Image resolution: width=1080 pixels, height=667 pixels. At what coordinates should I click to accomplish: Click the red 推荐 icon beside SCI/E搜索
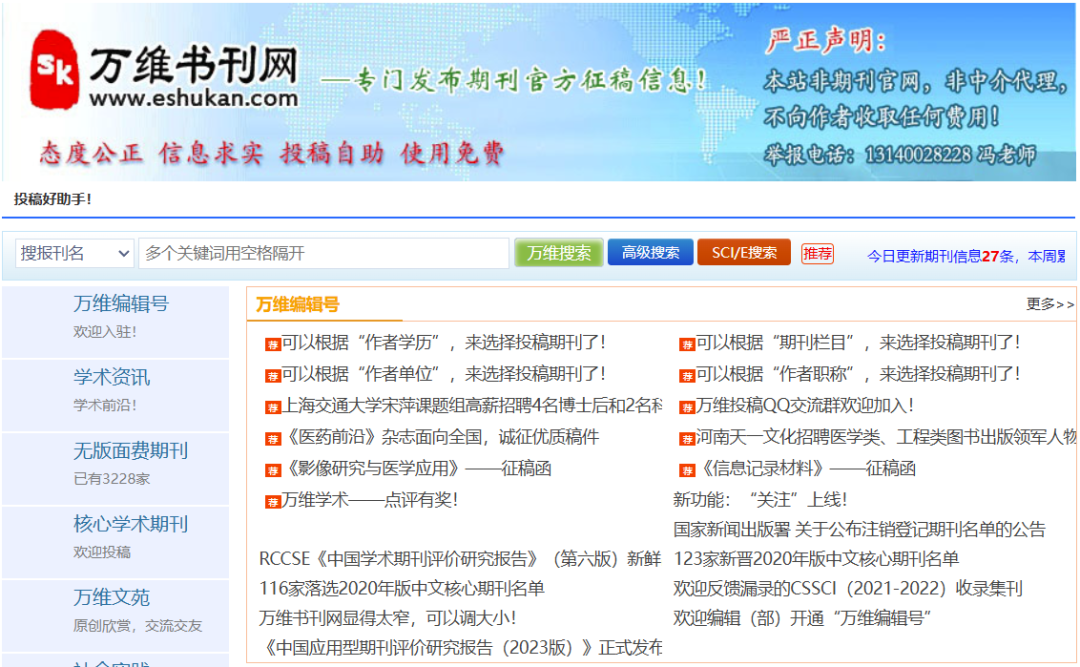tap(817, 252)
